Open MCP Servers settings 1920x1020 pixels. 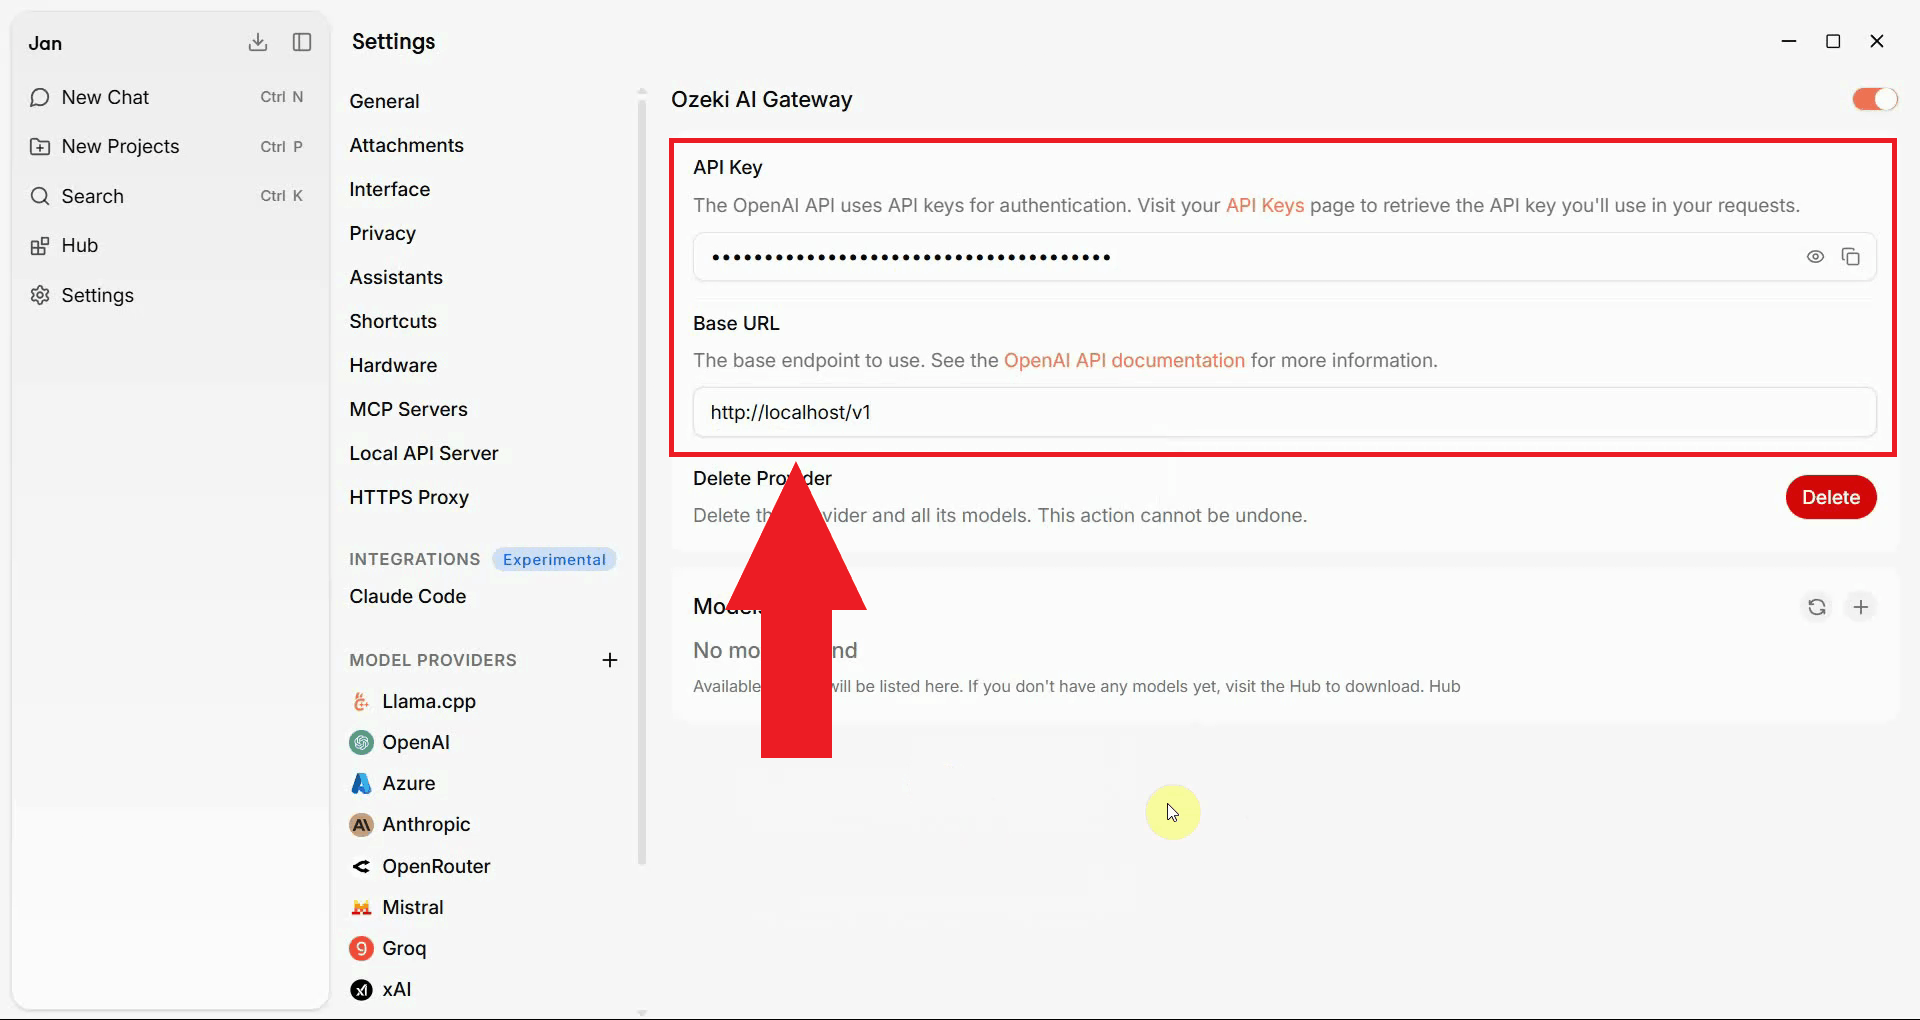point(408,409)
